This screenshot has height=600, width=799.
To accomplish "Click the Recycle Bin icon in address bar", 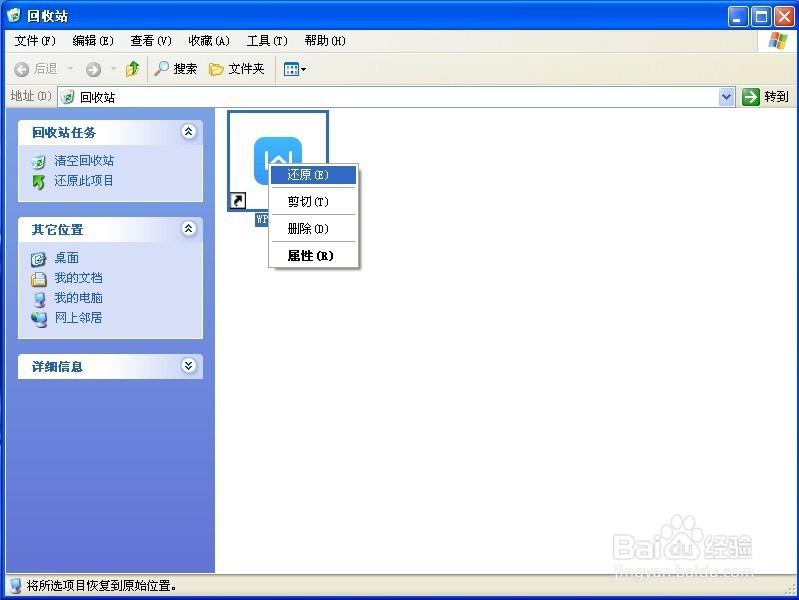I will tap(67, 97).
